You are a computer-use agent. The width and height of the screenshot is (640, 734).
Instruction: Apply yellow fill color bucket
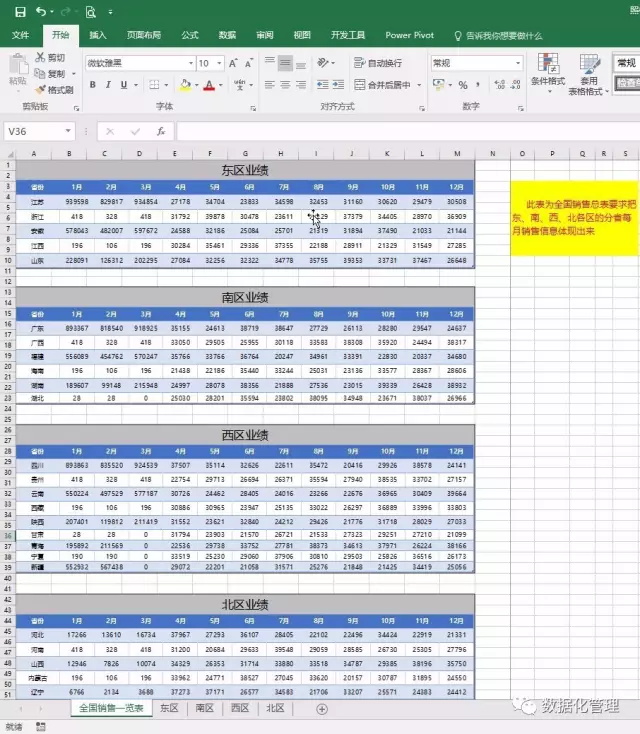click(185, 85)
